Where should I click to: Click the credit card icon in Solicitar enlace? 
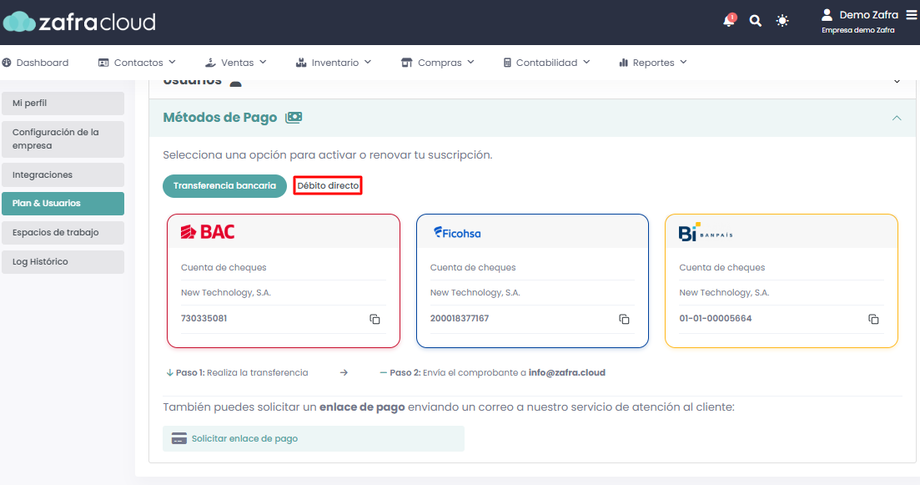179,439
